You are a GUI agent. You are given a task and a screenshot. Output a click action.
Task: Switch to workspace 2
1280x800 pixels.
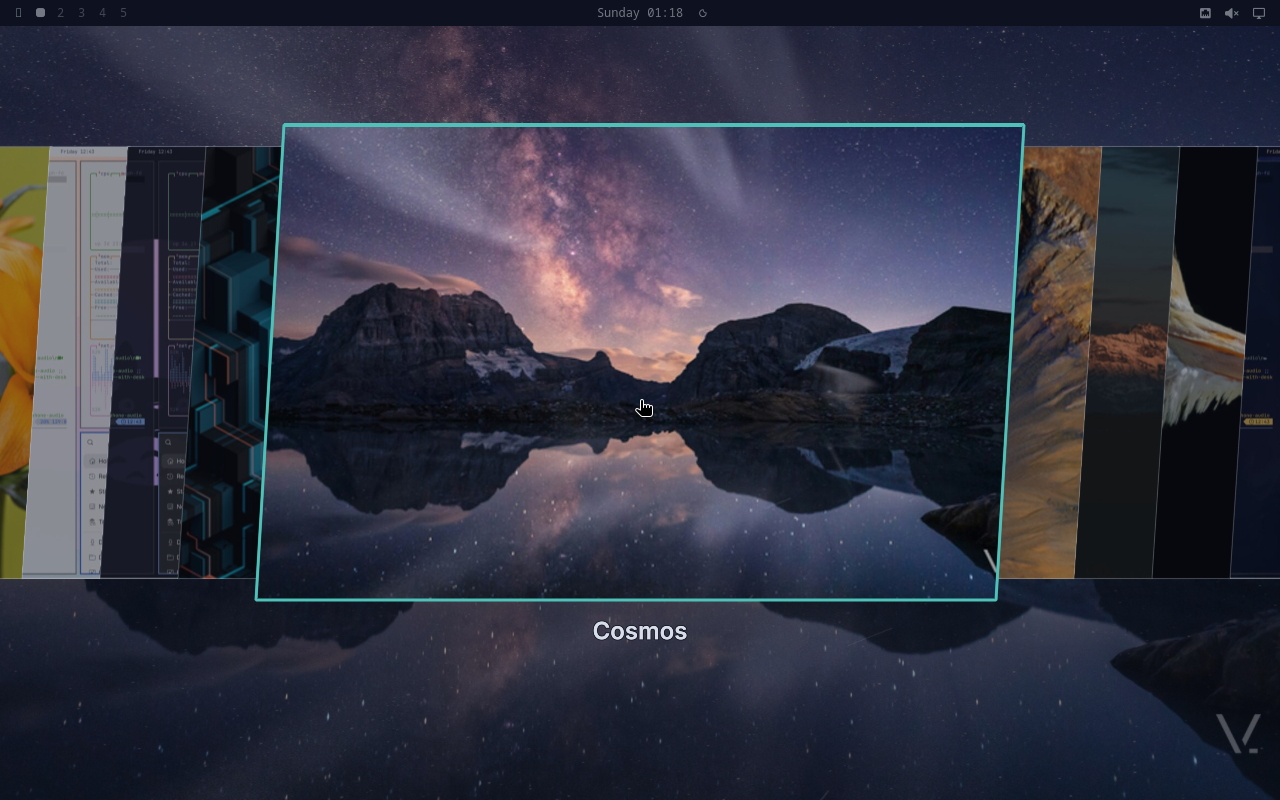(x=61, y=13)
